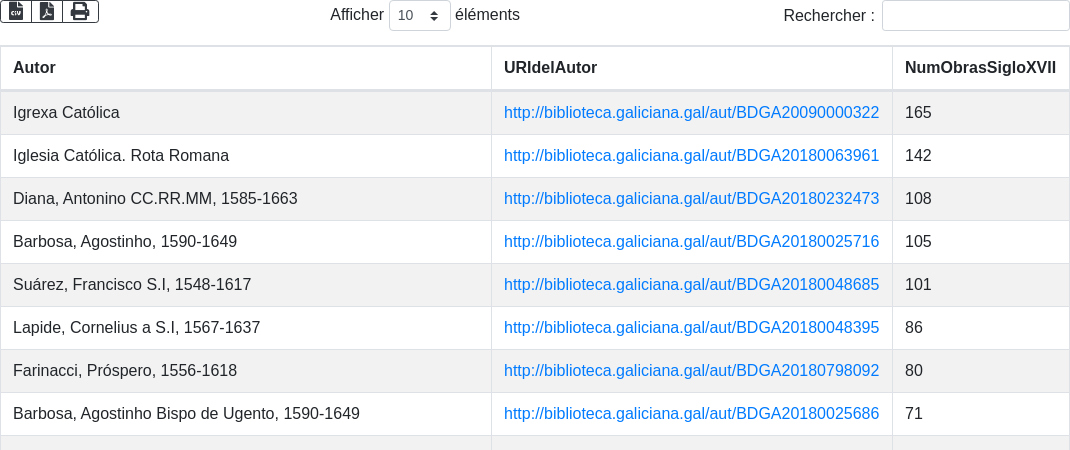1070x450 pixels.
Task: Select the Igrexa Católica author cell
Action: 66,113
